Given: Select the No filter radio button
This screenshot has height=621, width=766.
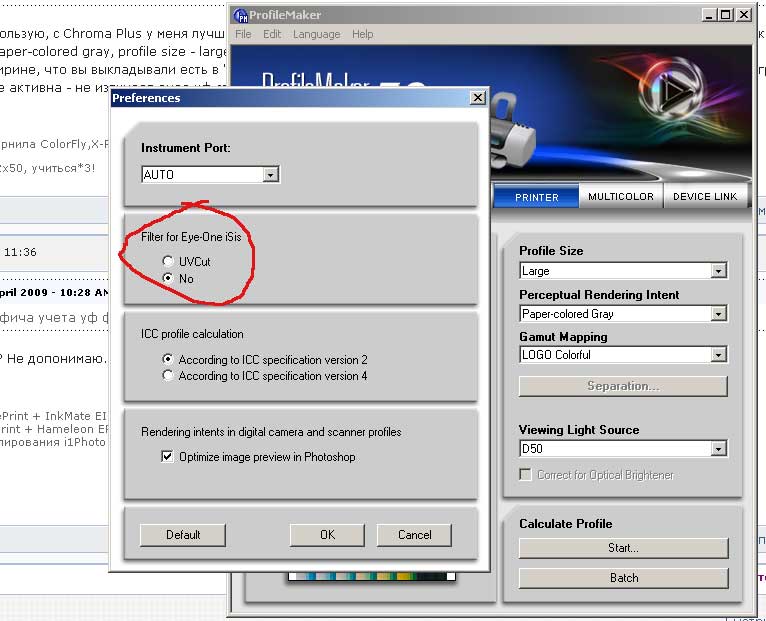Looking at the screenshot, I should point(168,278).
